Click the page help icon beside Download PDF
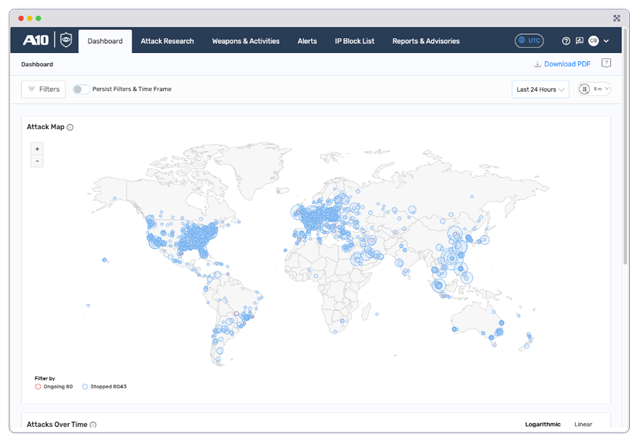Viewport: 640px width, 444px height. pos(606,63)
